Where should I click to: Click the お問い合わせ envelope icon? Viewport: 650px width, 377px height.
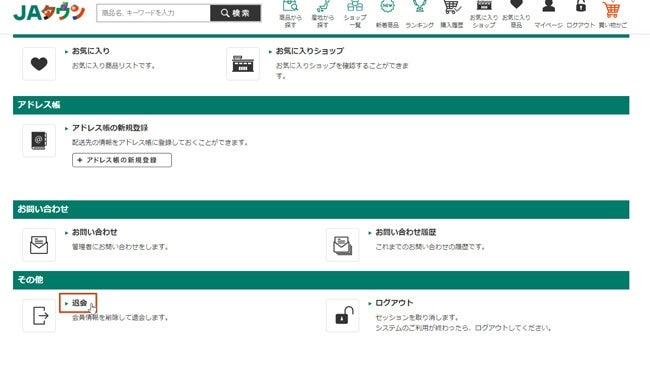click(39, 245)
